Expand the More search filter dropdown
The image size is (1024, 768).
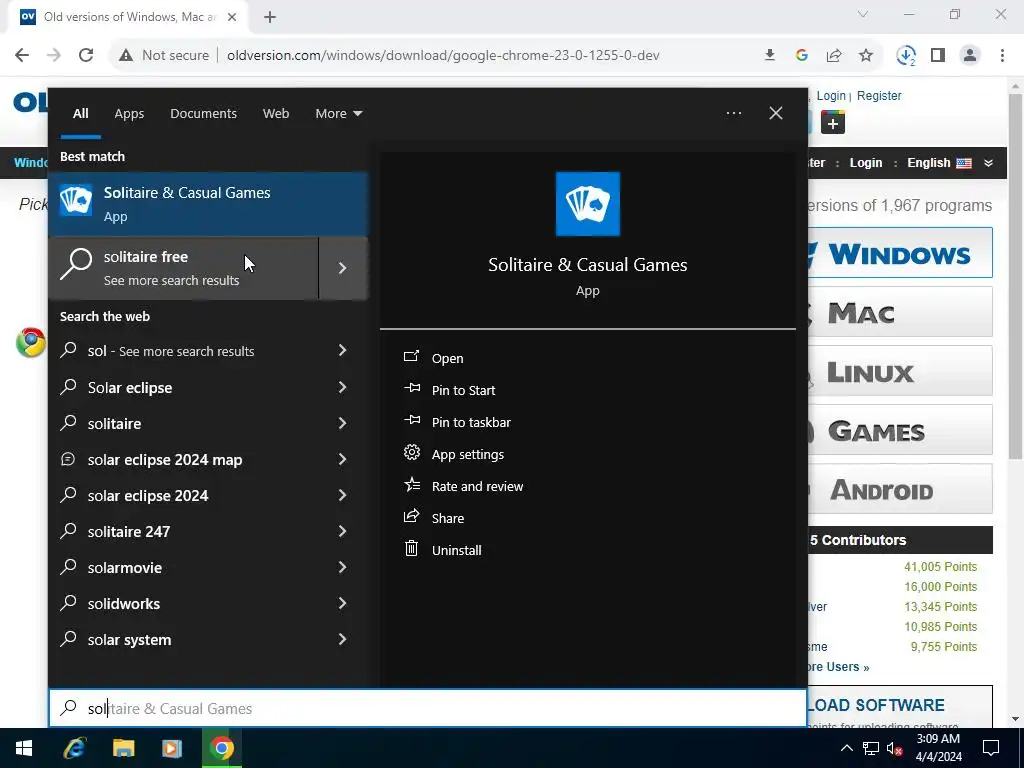(x=338, y=114)
